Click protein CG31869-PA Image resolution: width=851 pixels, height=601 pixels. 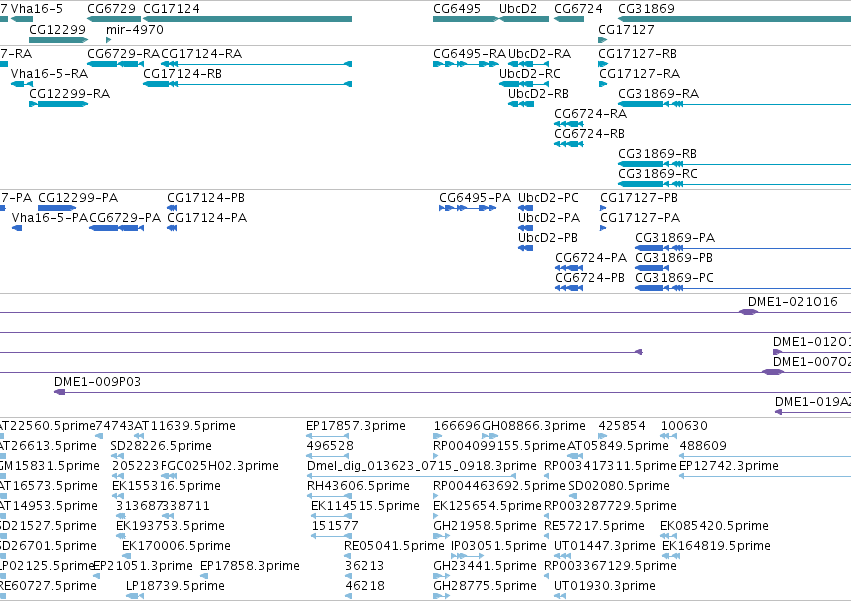675,238
